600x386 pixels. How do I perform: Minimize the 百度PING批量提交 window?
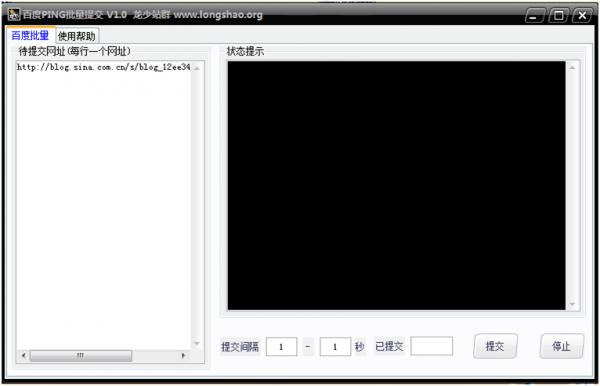point(535,16)
